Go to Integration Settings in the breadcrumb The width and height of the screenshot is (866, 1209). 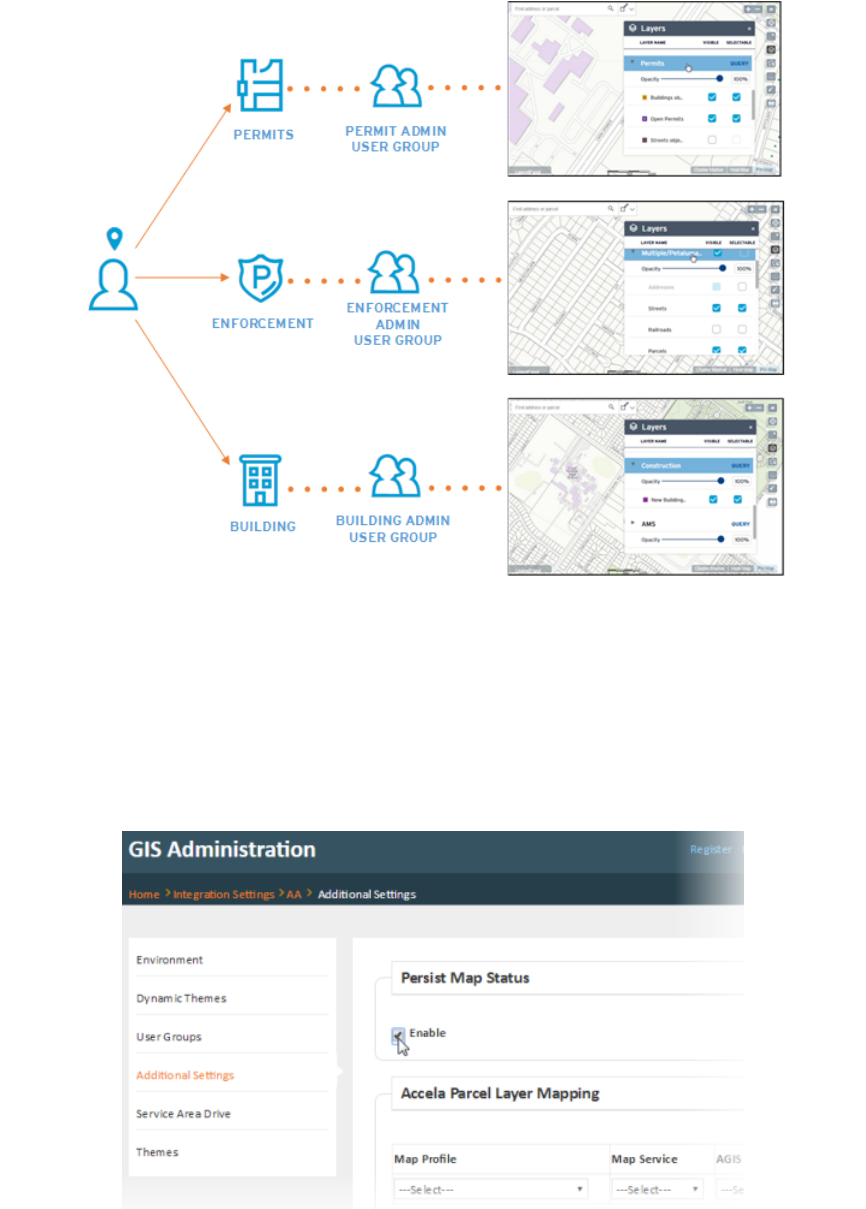(x=224, y=894)
